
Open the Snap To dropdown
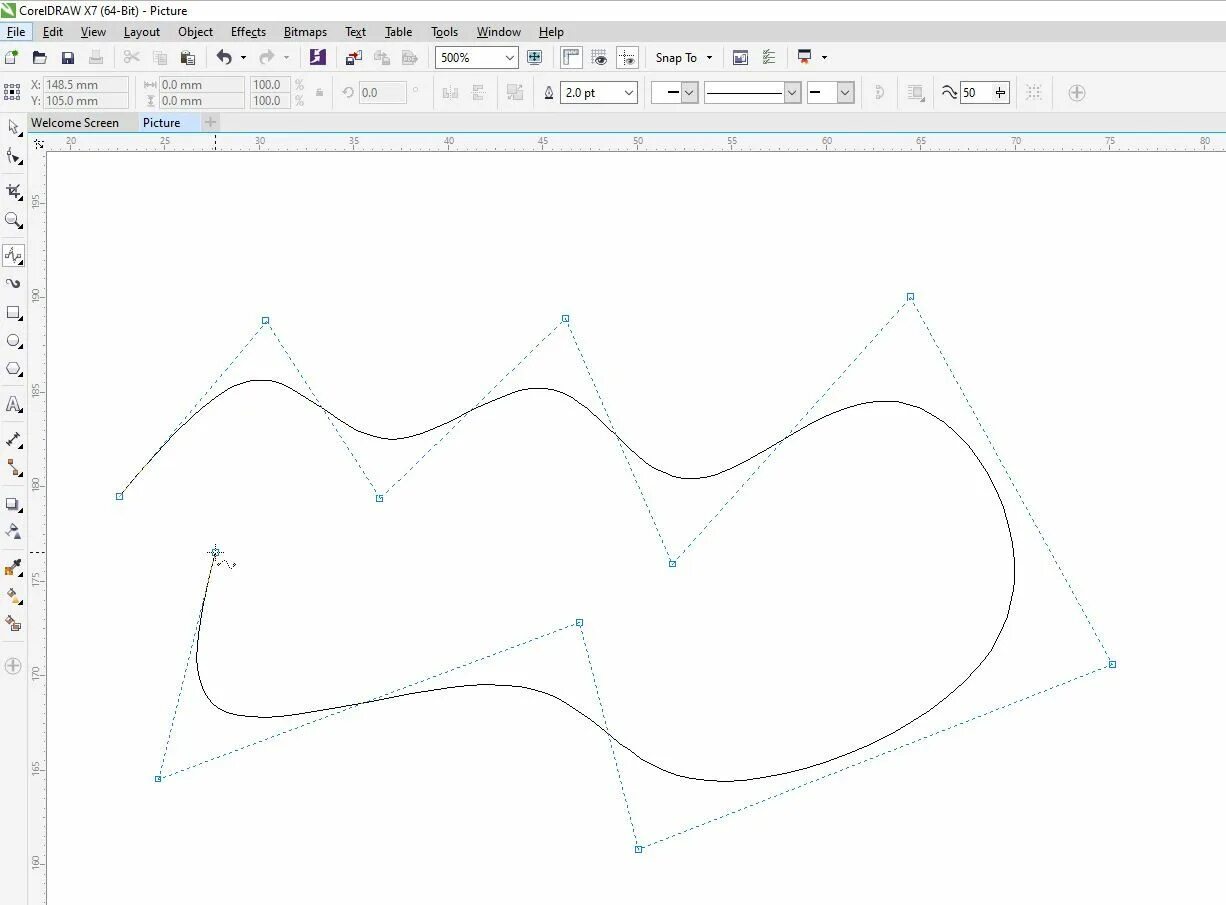click(x=684, y=58)
